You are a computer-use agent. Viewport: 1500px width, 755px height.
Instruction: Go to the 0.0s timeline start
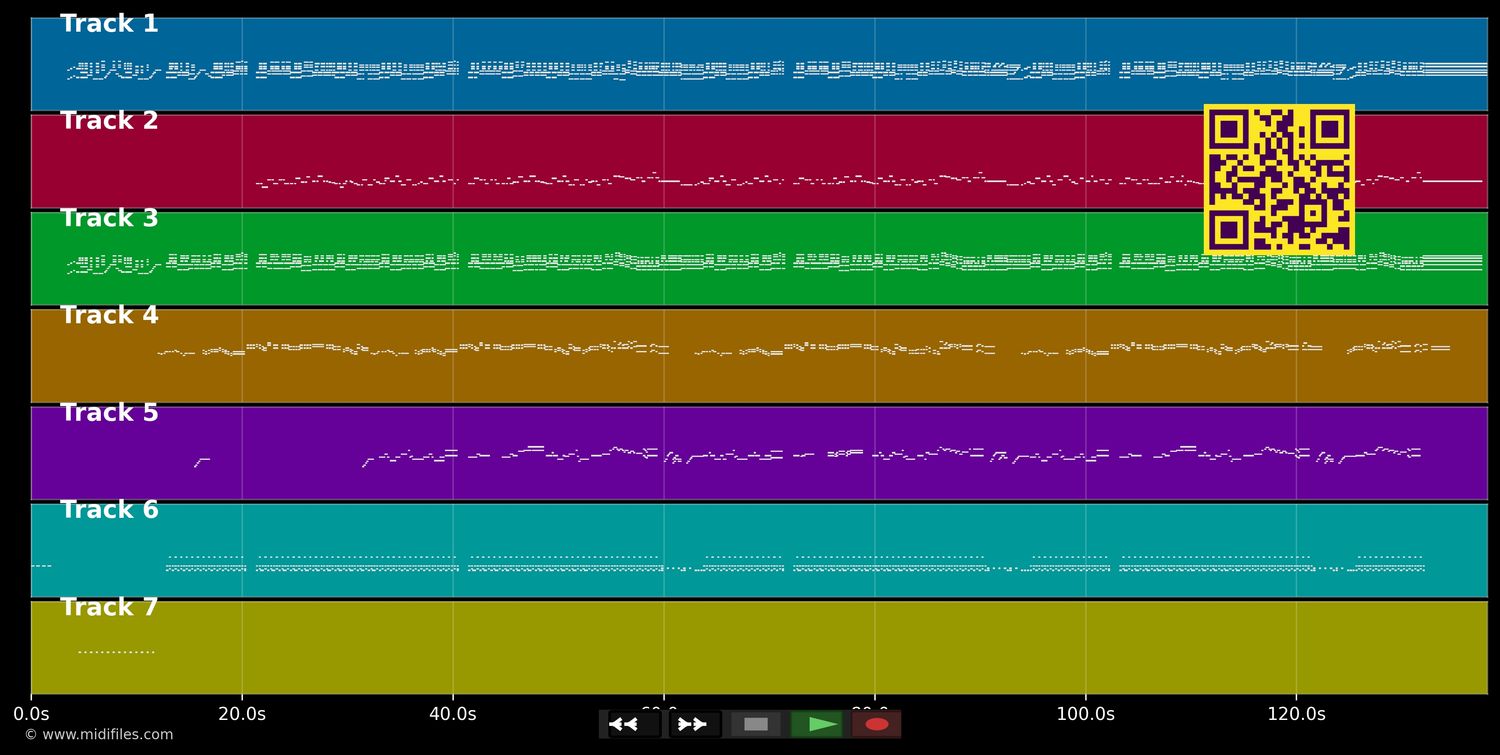[x=31, y=714]
